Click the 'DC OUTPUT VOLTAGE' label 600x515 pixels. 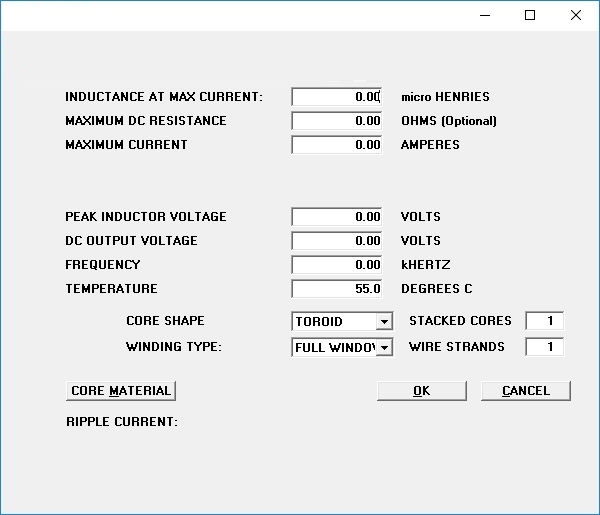tap(132, 241)
